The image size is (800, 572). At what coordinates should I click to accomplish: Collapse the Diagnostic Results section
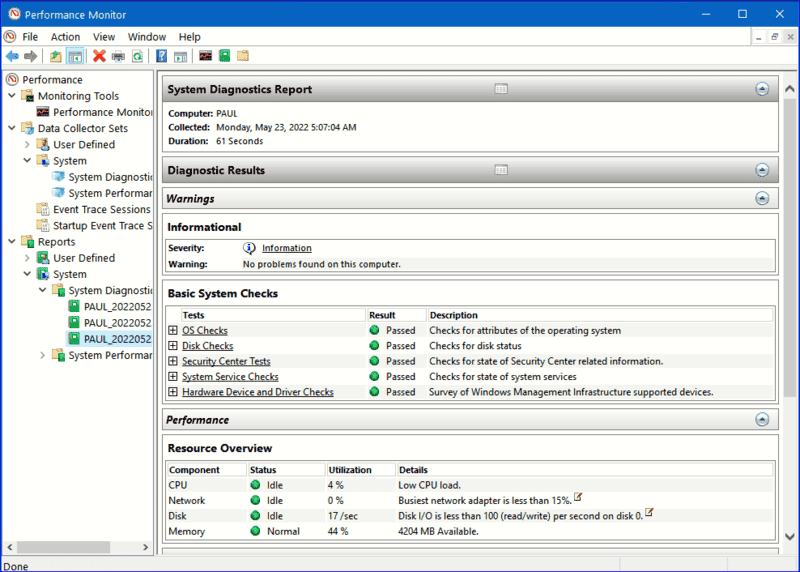762,170
